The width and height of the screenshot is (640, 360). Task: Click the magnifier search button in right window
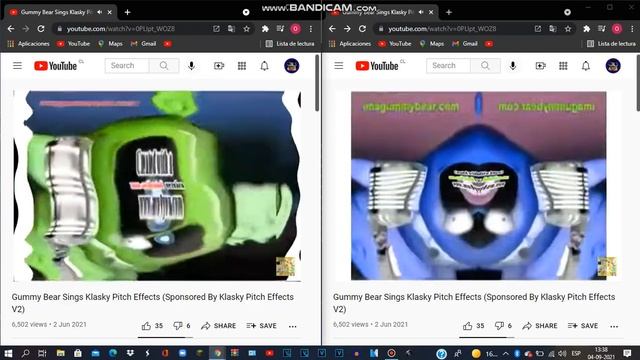[485, 66]
